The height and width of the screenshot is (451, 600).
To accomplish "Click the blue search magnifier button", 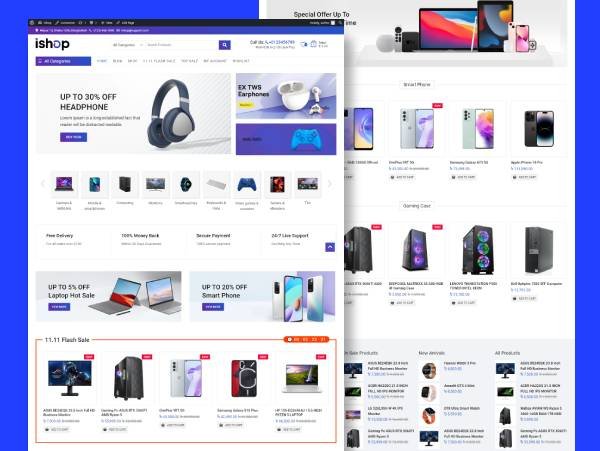I will click(x=225, y=45).
